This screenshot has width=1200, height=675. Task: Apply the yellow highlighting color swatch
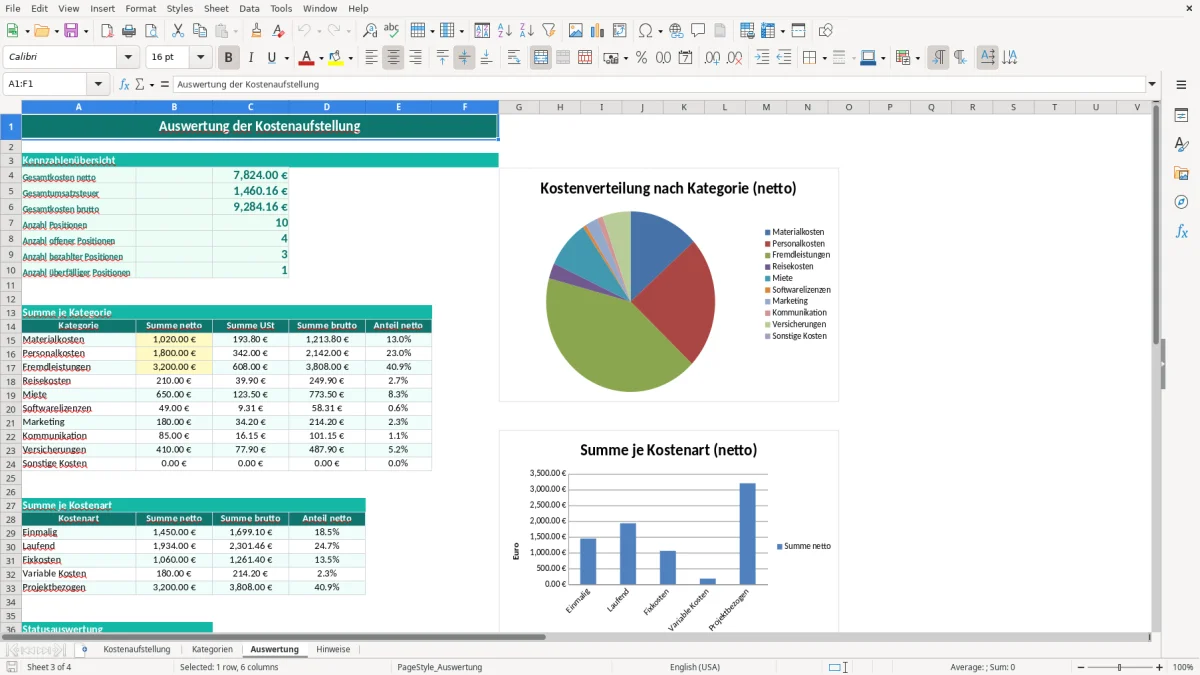click(x=336, y=58)
